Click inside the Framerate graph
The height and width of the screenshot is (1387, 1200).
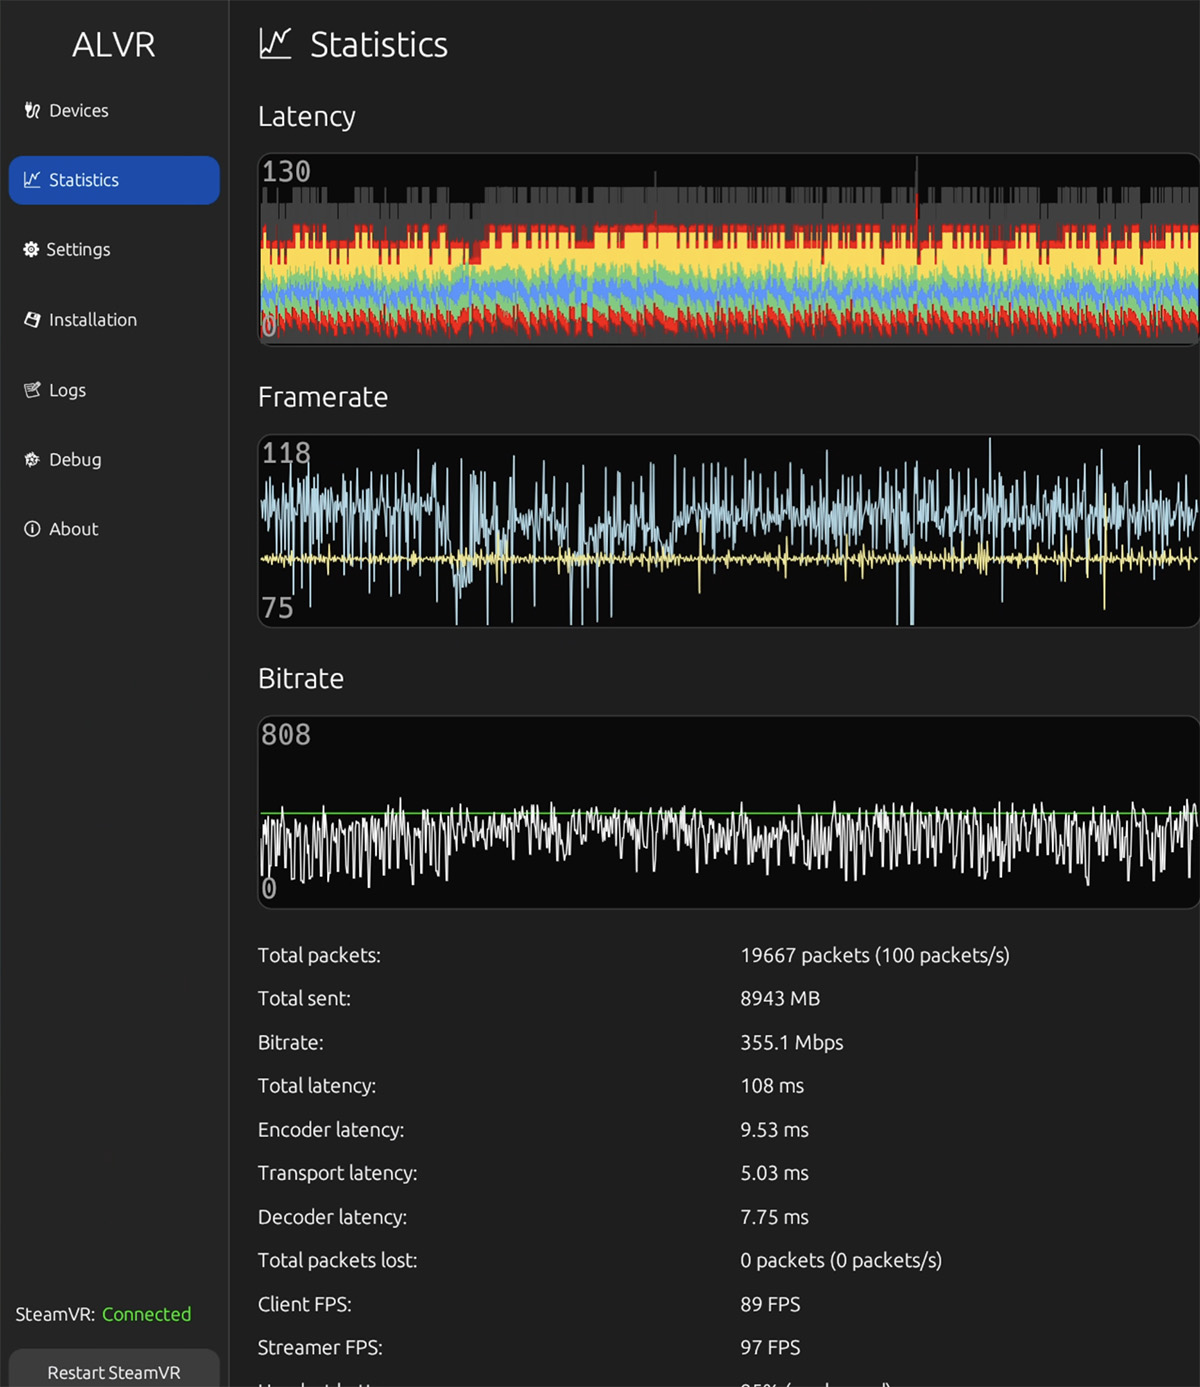point(728,531)
